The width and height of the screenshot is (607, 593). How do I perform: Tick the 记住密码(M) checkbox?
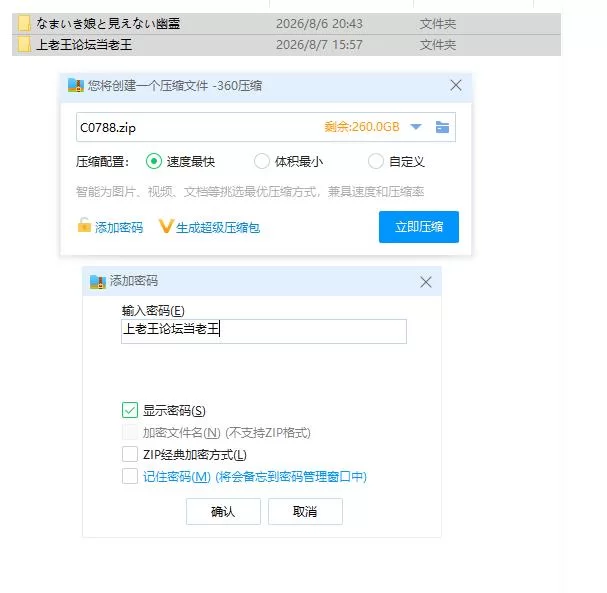130,476
